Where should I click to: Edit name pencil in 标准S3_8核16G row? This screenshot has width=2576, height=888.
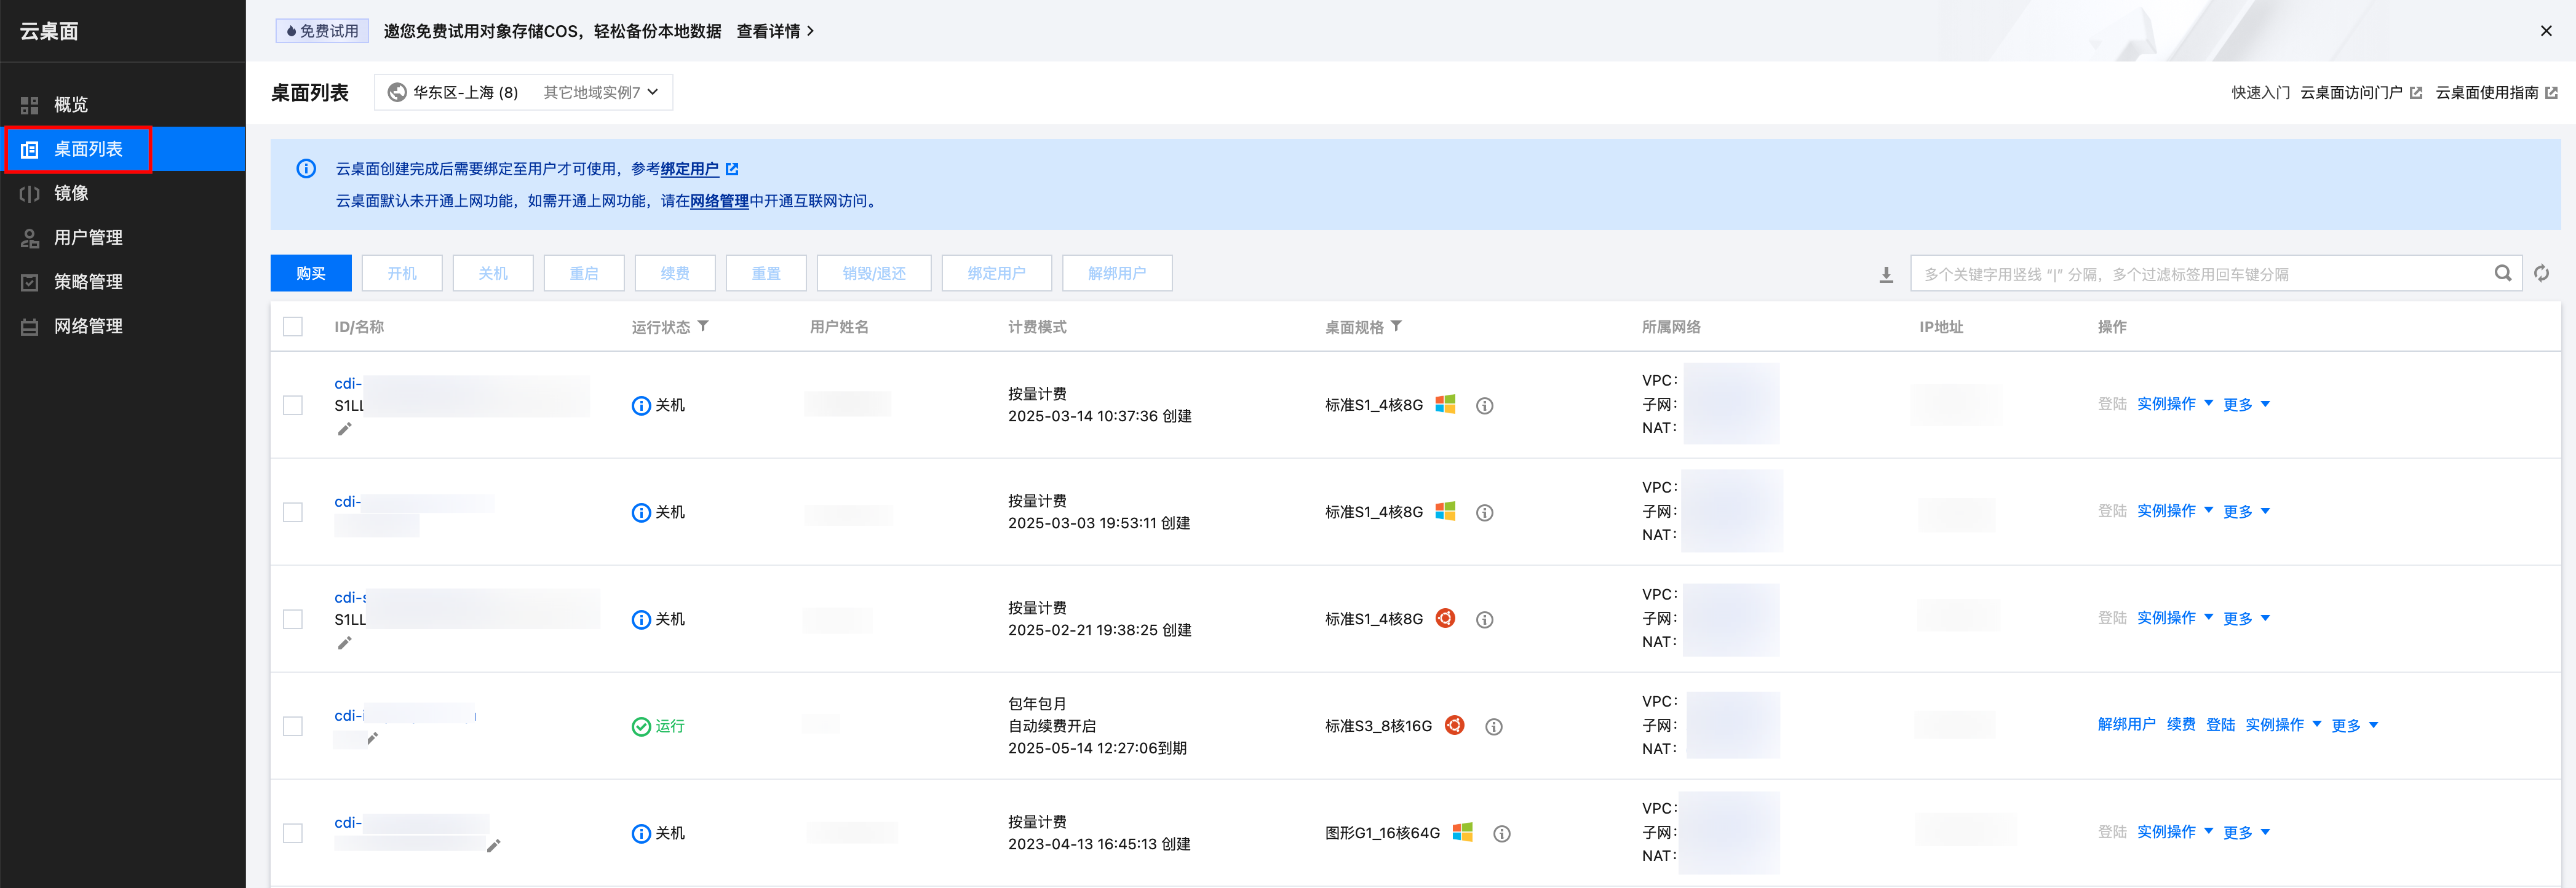click(373, 738)
